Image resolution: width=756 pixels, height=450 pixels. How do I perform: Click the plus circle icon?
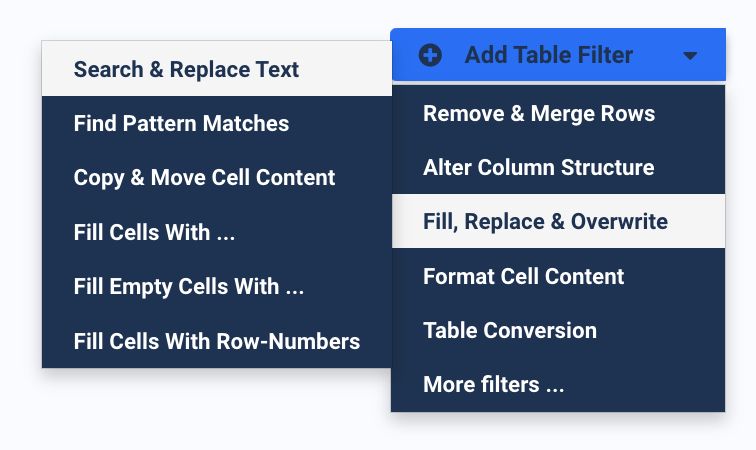(430, 55)
